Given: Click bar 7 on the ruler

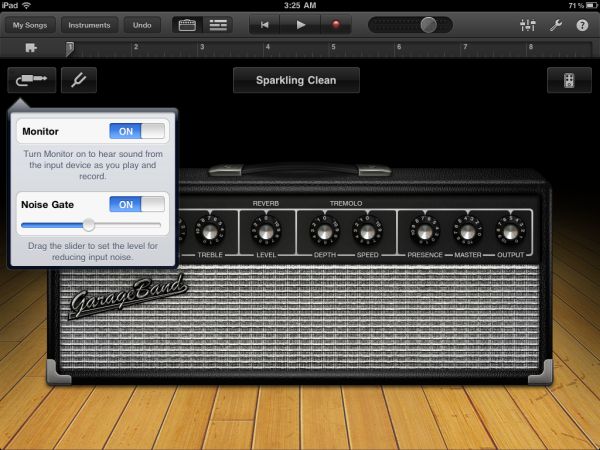Looking at the screenshot, I should click(465, 47).
